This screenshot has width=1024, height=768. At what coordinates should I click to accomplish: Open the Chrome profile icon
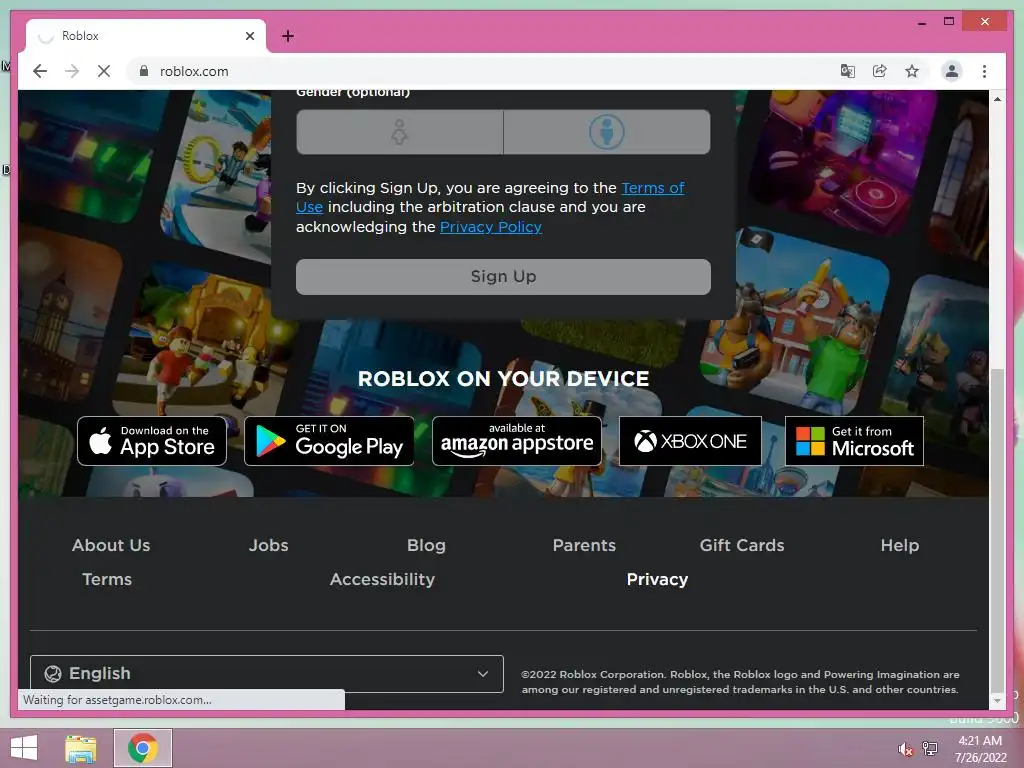click(952, 71)
